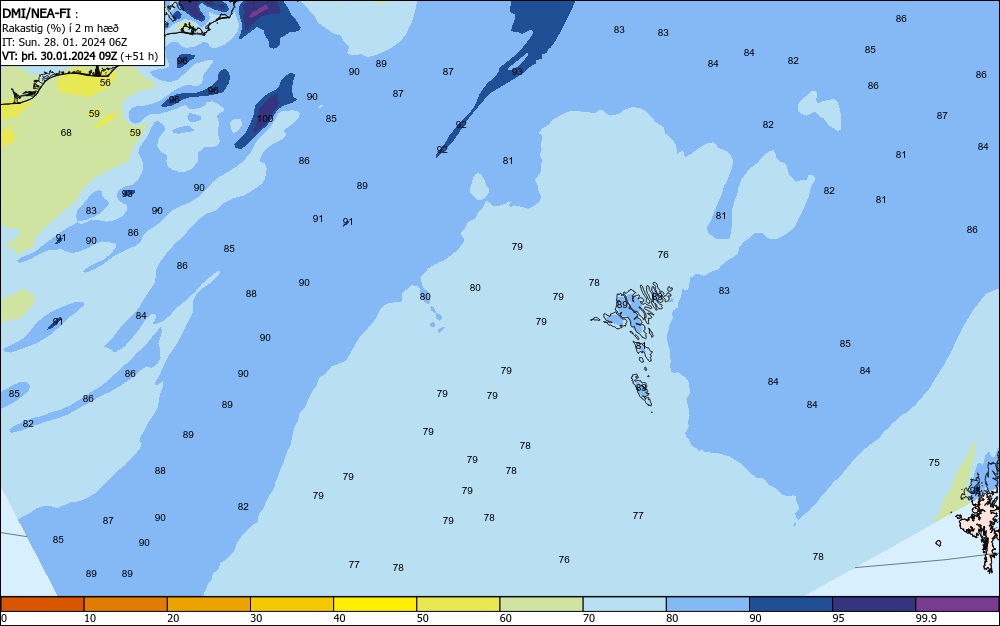Click the humidity value '75' near Shetland
This screenshot has width=1000, height=626.
(x=934, y=463)
